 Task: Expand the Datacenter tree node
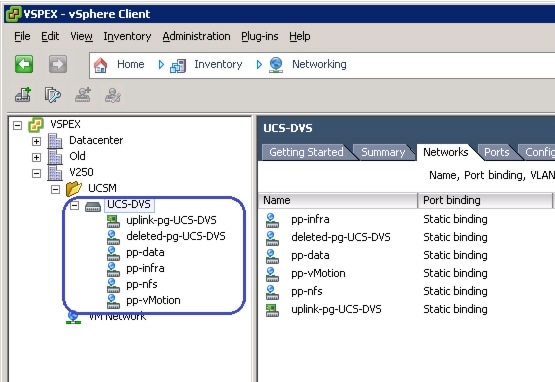coord(36,141)
